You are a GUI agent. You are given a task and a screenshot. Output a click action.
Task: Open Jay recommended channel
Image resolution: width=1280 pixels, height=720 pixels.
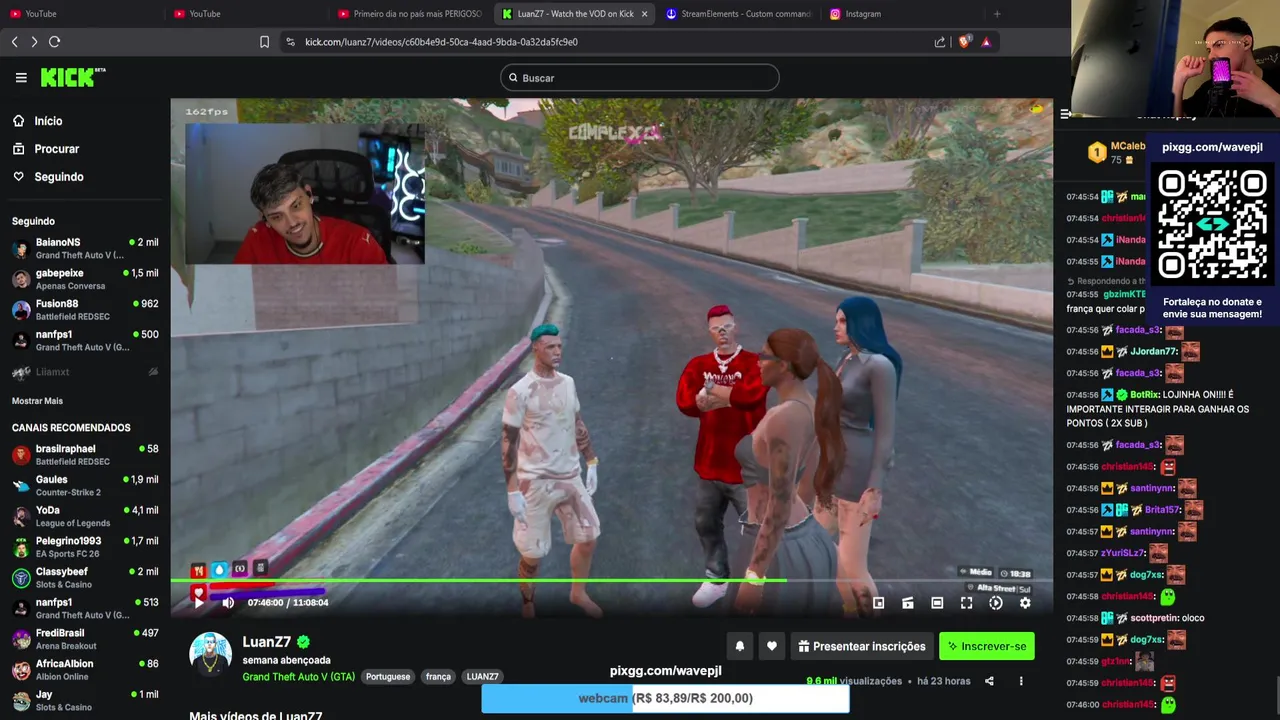tap(85, 700)
